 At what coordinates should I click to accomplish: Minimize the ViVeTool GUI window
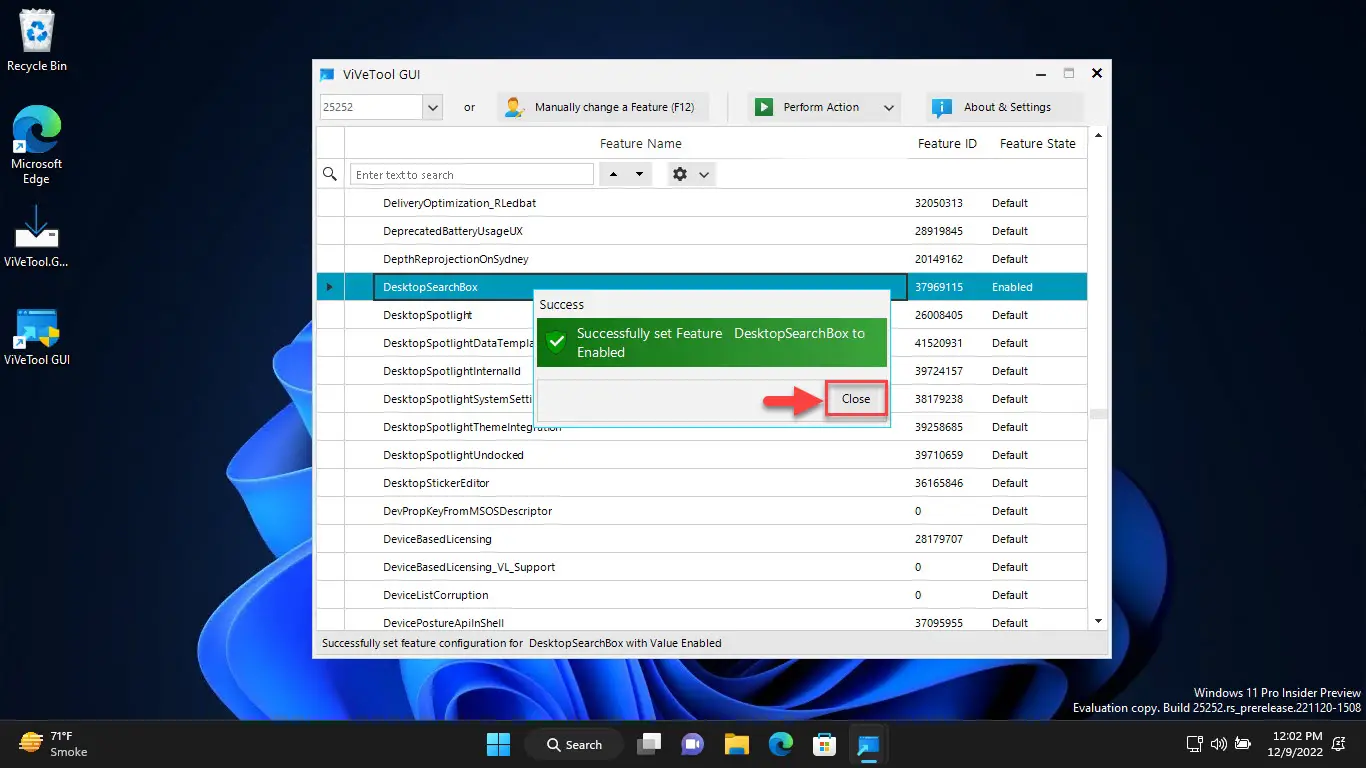[1040, 73]
